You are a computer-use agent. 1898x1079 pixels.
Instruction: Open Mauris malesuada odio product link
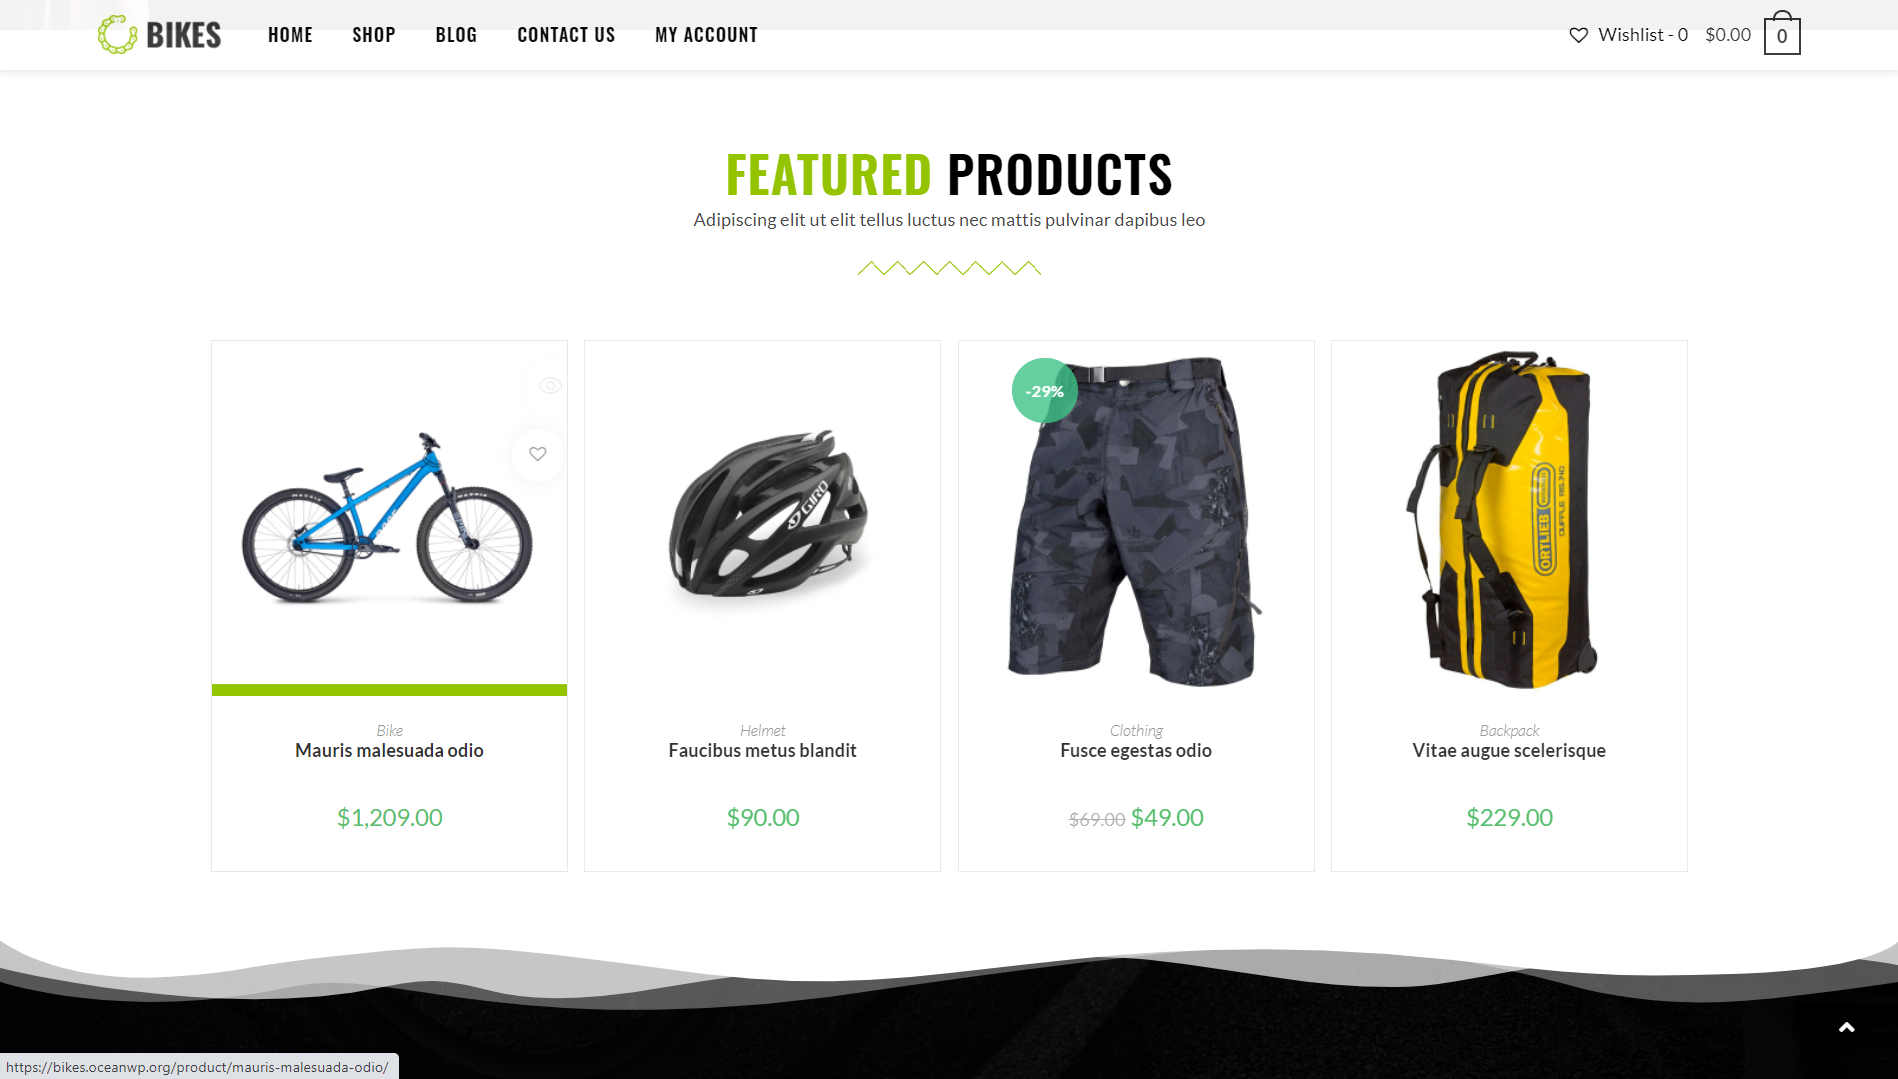coord(389,750)
